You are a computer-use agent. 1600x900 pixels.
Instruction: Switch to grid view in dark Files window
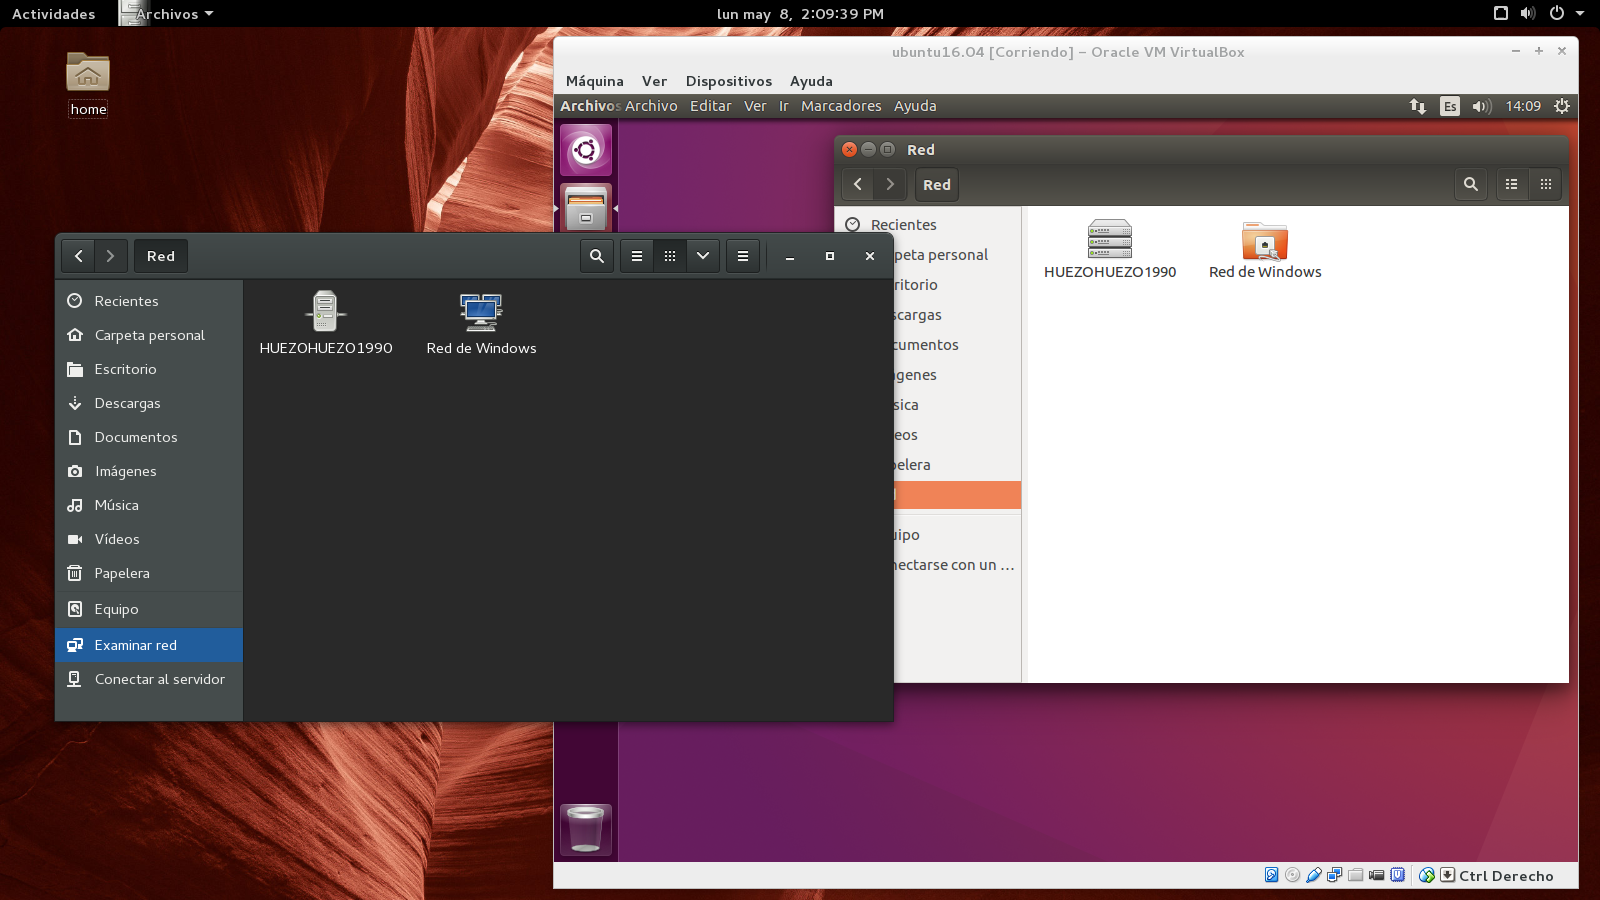[670, 256]
